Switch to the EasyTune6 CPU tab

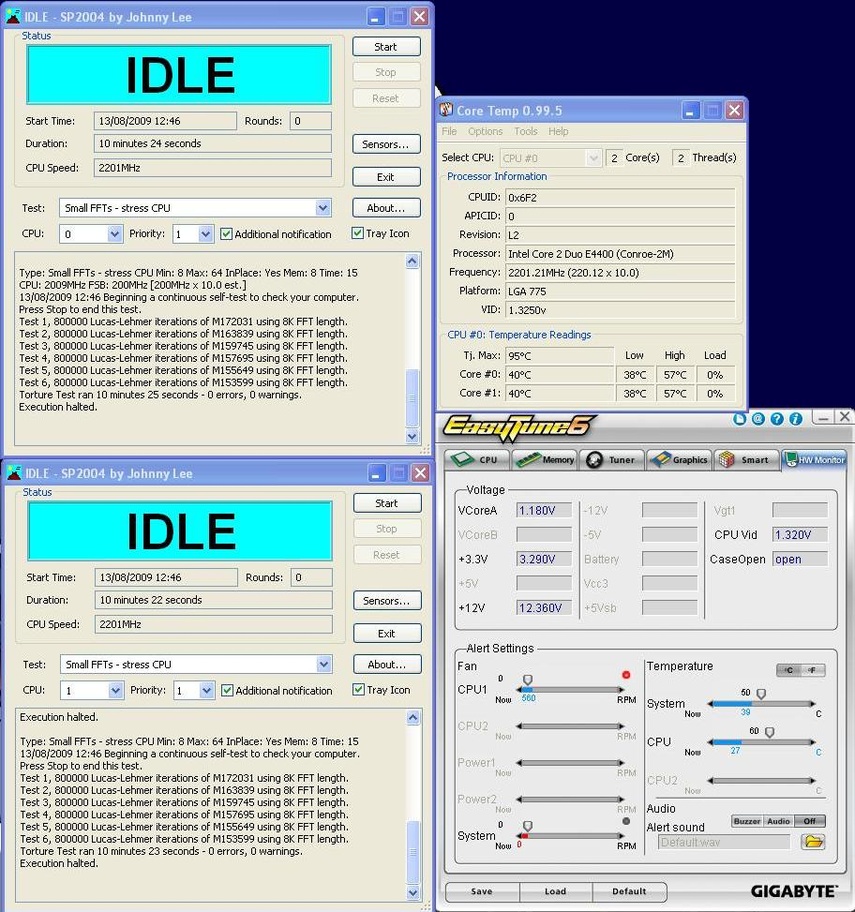point(477,459)
